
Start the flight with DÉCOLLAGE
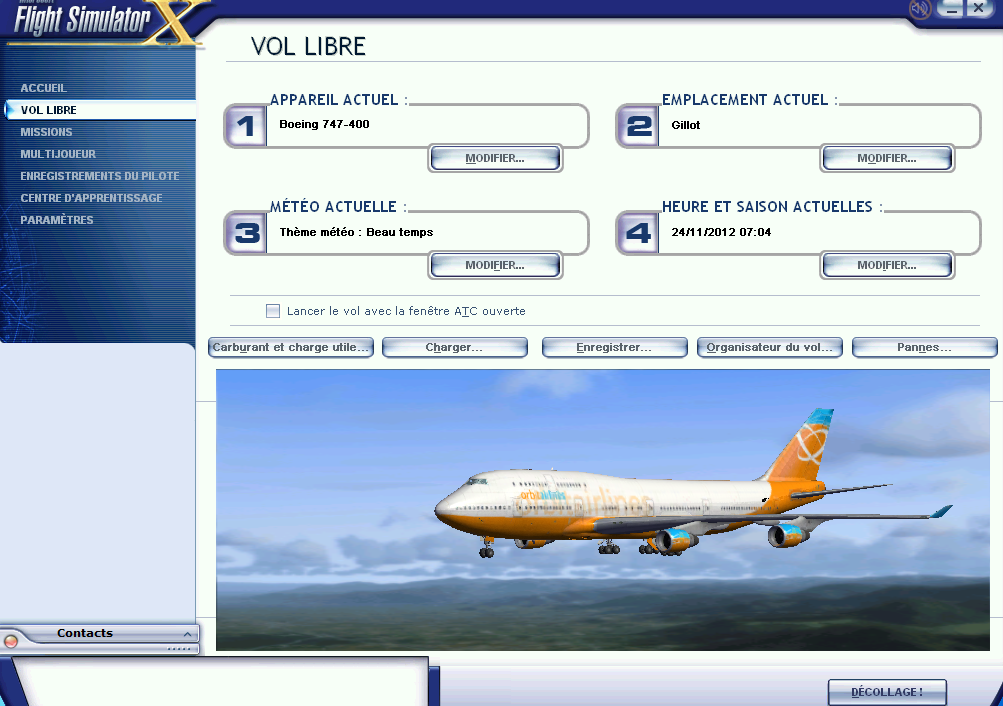point(887,692)
